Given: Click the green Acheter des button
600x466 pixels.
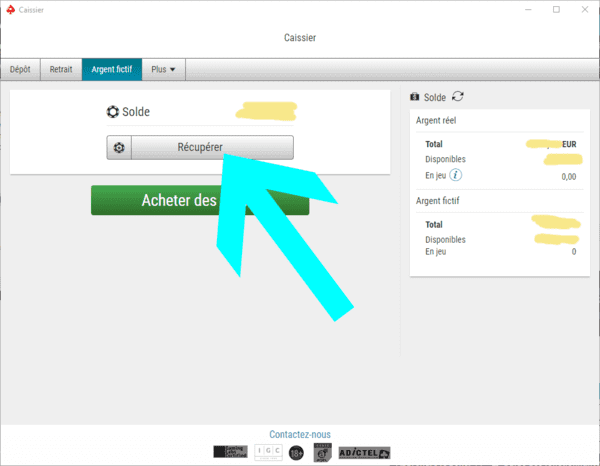Looking at the screenshot, I should point(200,200).
